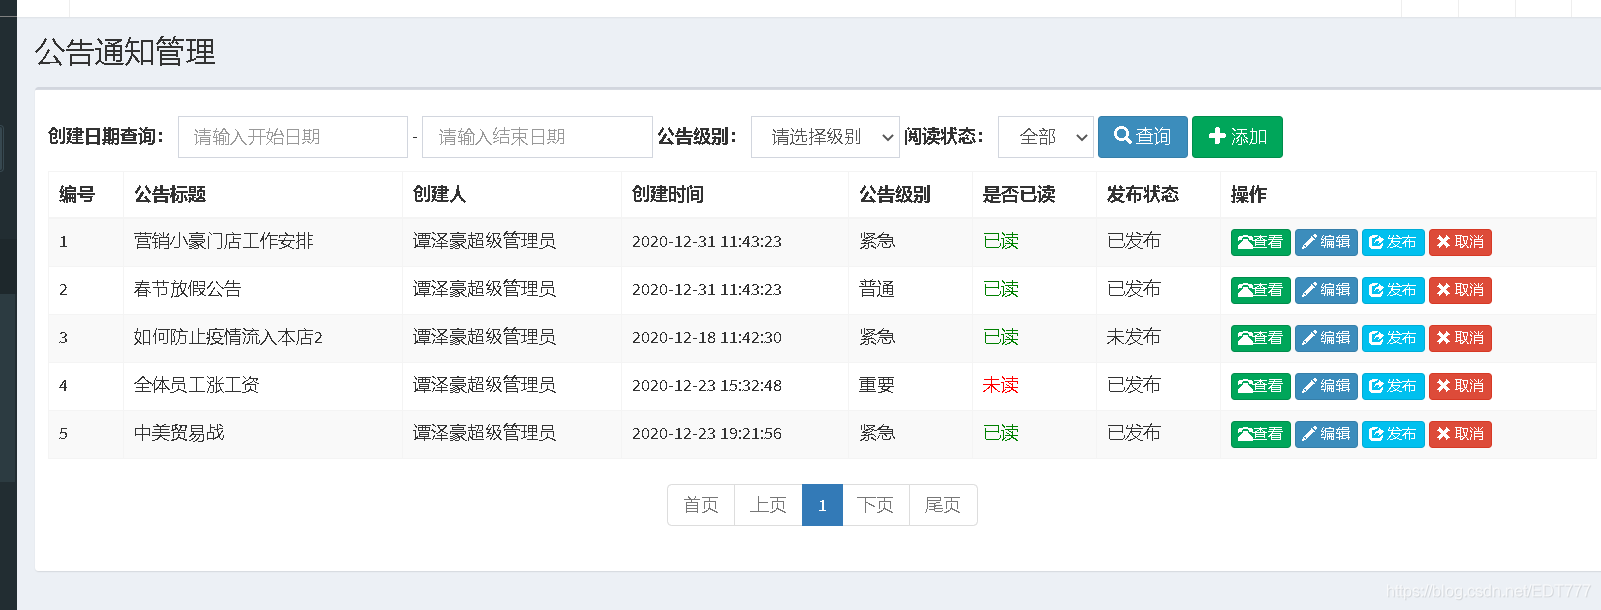Select title 春节放假公告
1601x610 pixels.
coord(188,289)
